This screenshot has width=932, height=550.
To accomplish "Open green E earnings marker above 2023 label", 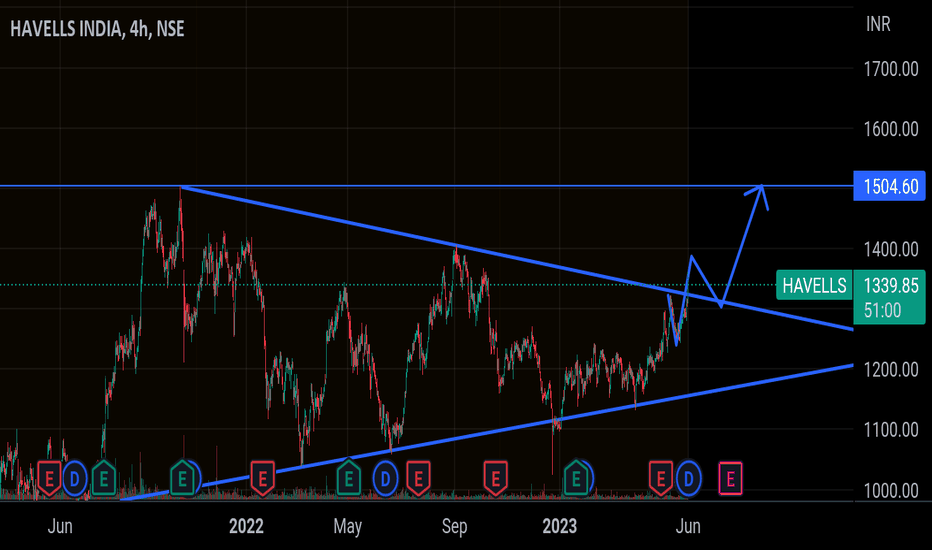I will point(575,478).
